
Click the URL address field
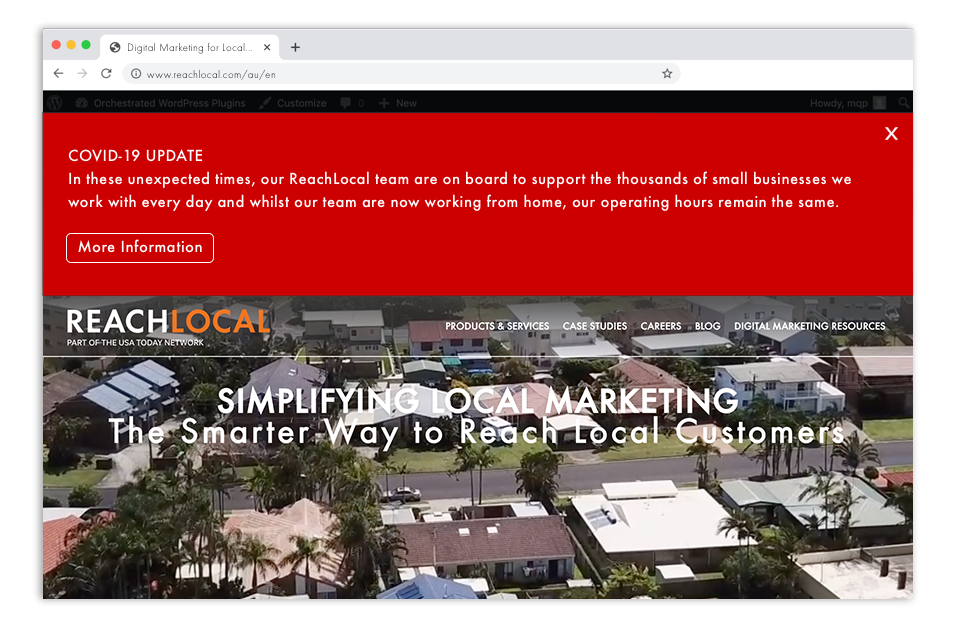[402, 74]
